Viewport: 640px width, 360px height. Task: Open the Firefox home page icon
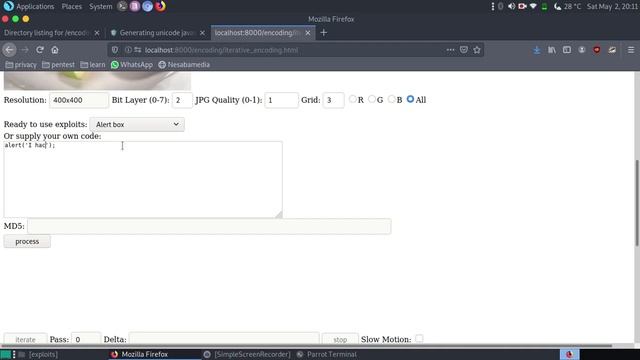[x=55, y=50]
